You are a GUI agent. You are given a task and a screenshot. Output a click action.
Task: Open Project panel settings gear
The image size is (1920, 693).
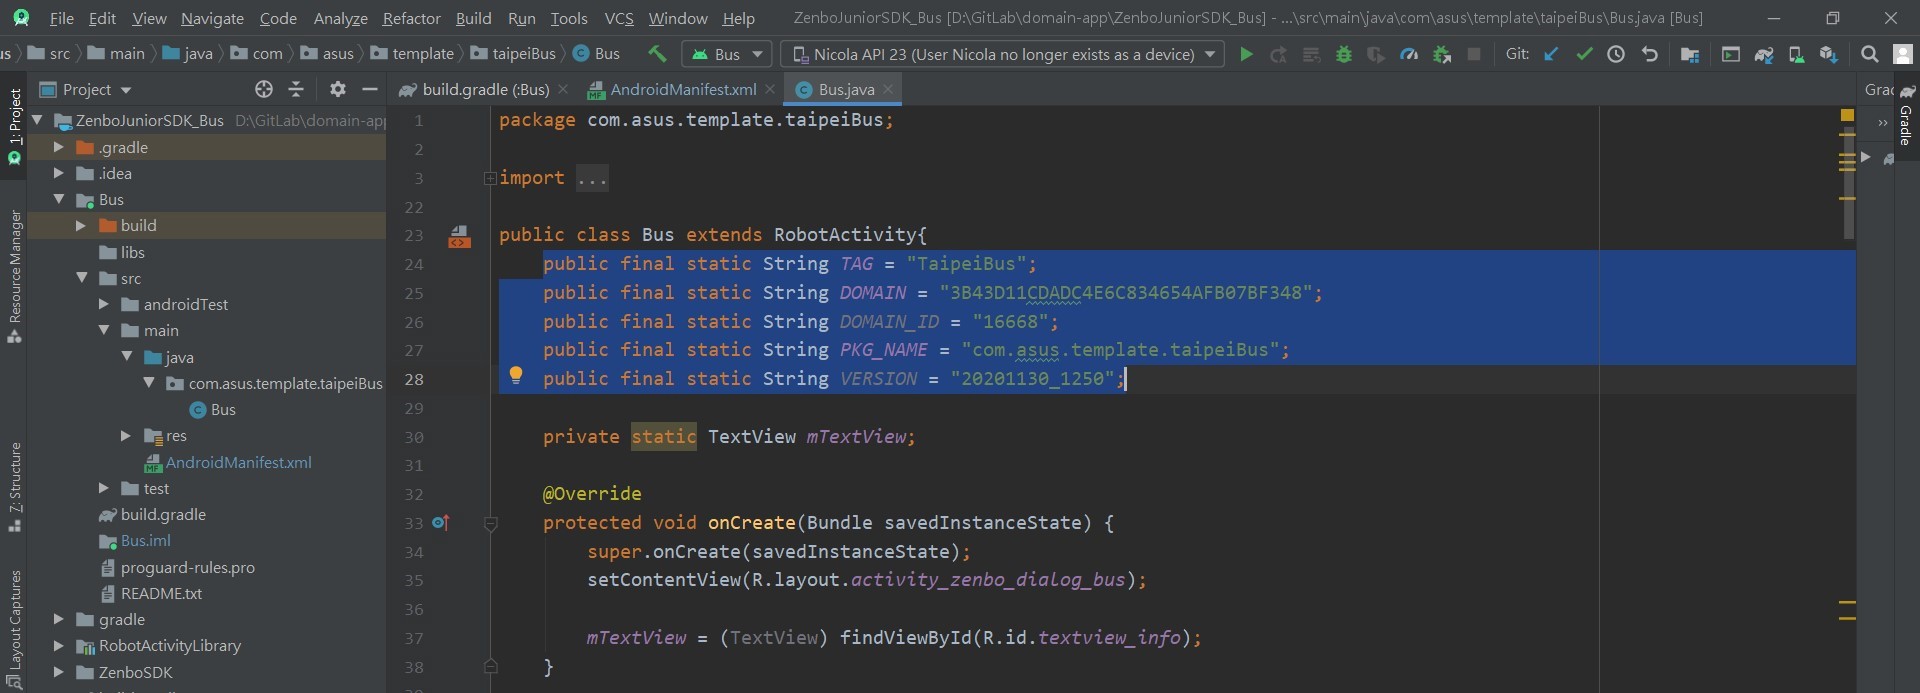[x=338, y=89]
